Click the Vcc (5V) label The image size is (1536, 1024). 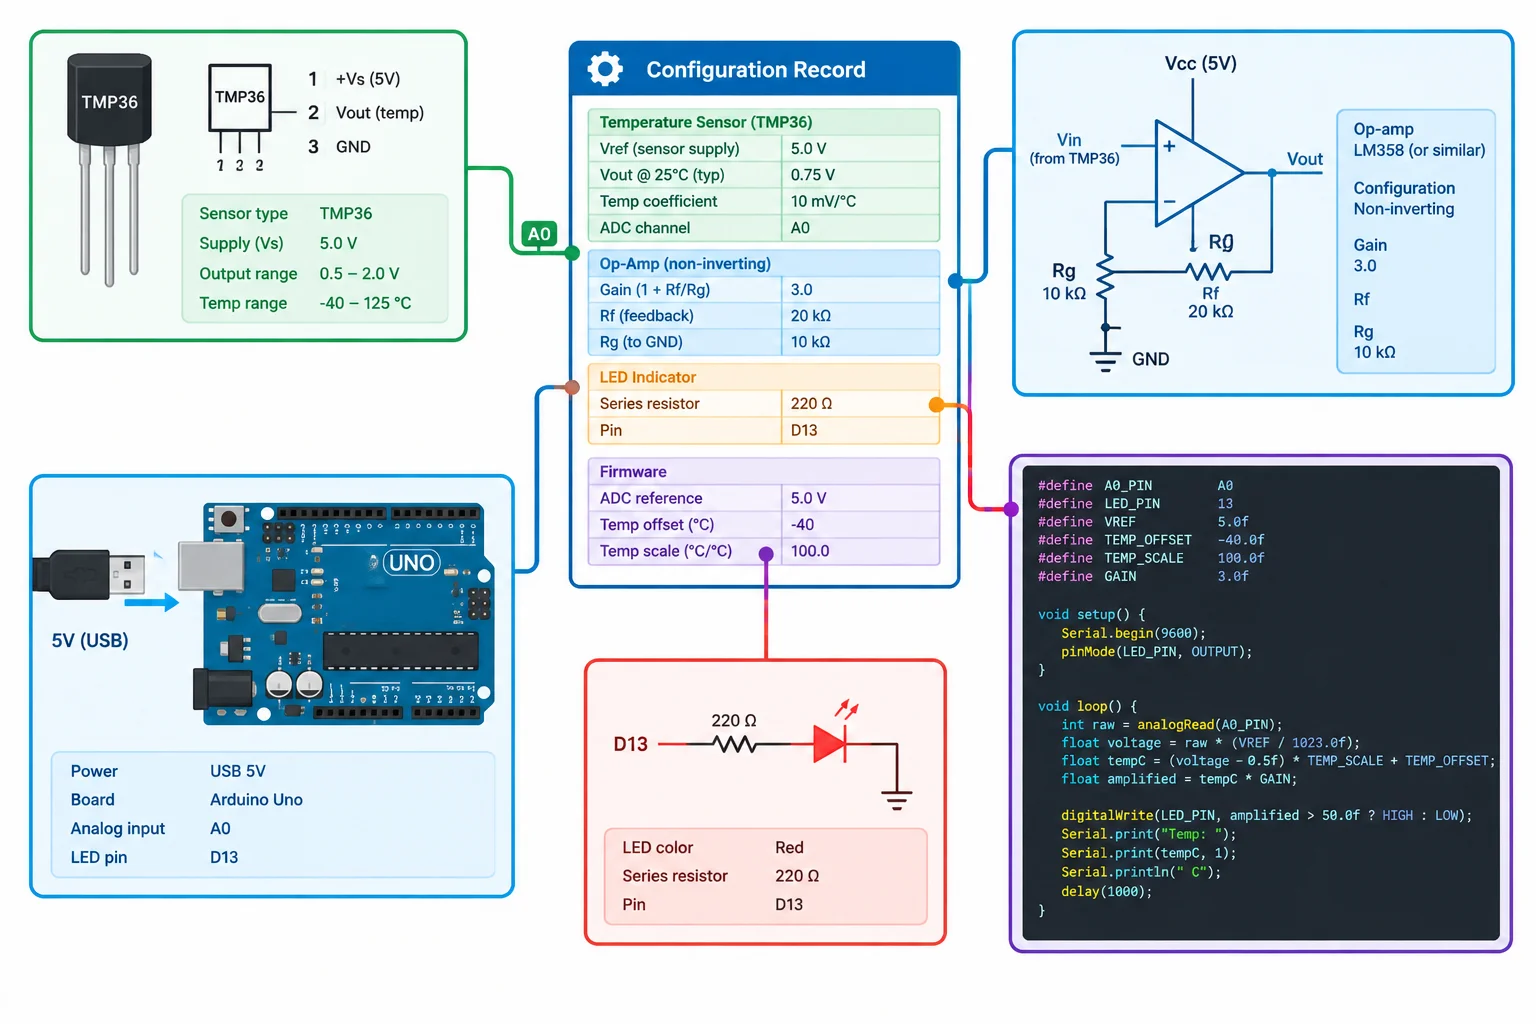(x=1201, y=63)
